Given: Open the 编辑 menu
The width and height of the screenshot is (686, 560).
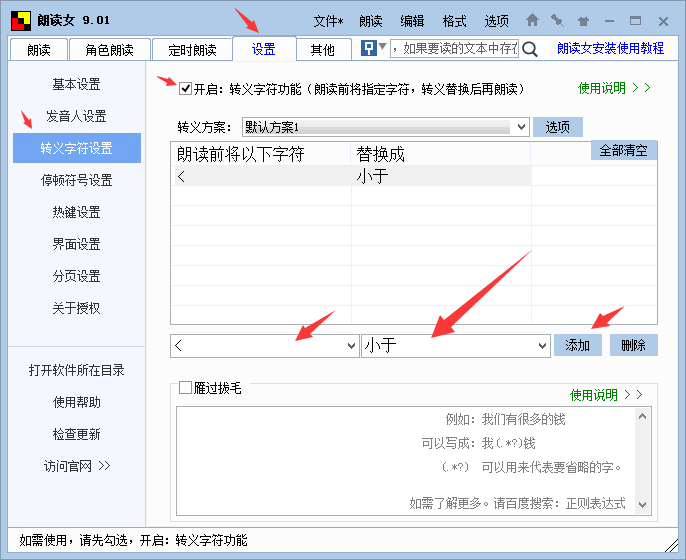Looking at the screenshot, I should (x=412, y=21).
